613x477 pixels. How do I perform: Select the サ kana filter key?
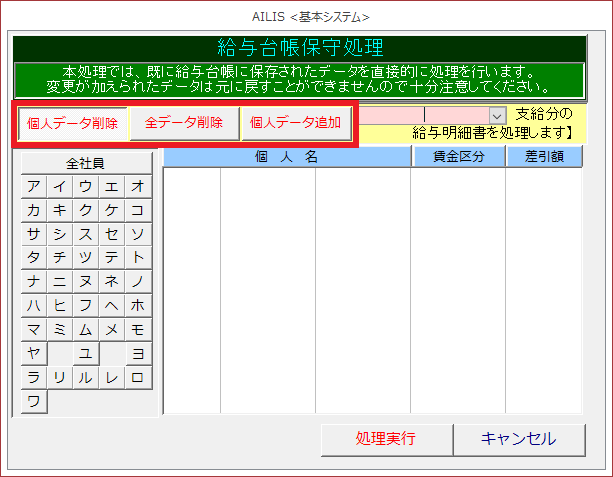[34, 233]
